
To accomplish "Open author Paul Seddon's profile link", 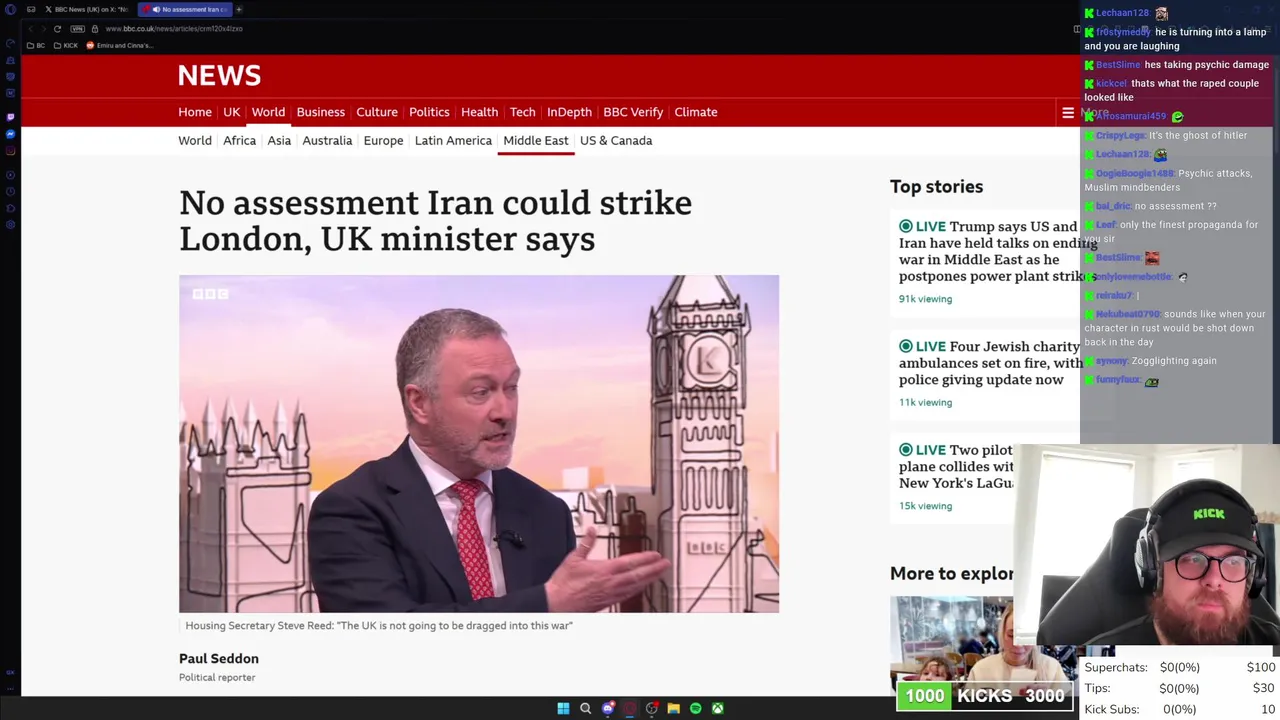I will (218, 659).
